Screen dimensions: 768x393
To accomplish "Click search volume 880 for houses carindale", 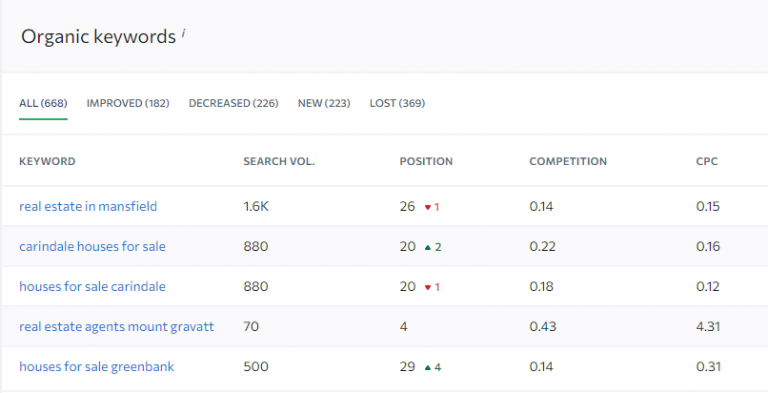I will coord(256,287).
